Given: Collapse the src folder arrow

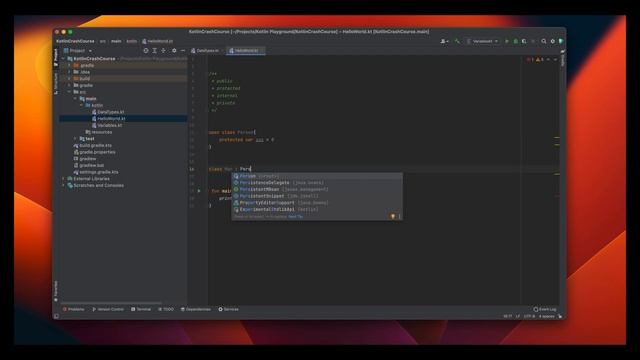Looking at the screenshot, I should coord(69,92).
